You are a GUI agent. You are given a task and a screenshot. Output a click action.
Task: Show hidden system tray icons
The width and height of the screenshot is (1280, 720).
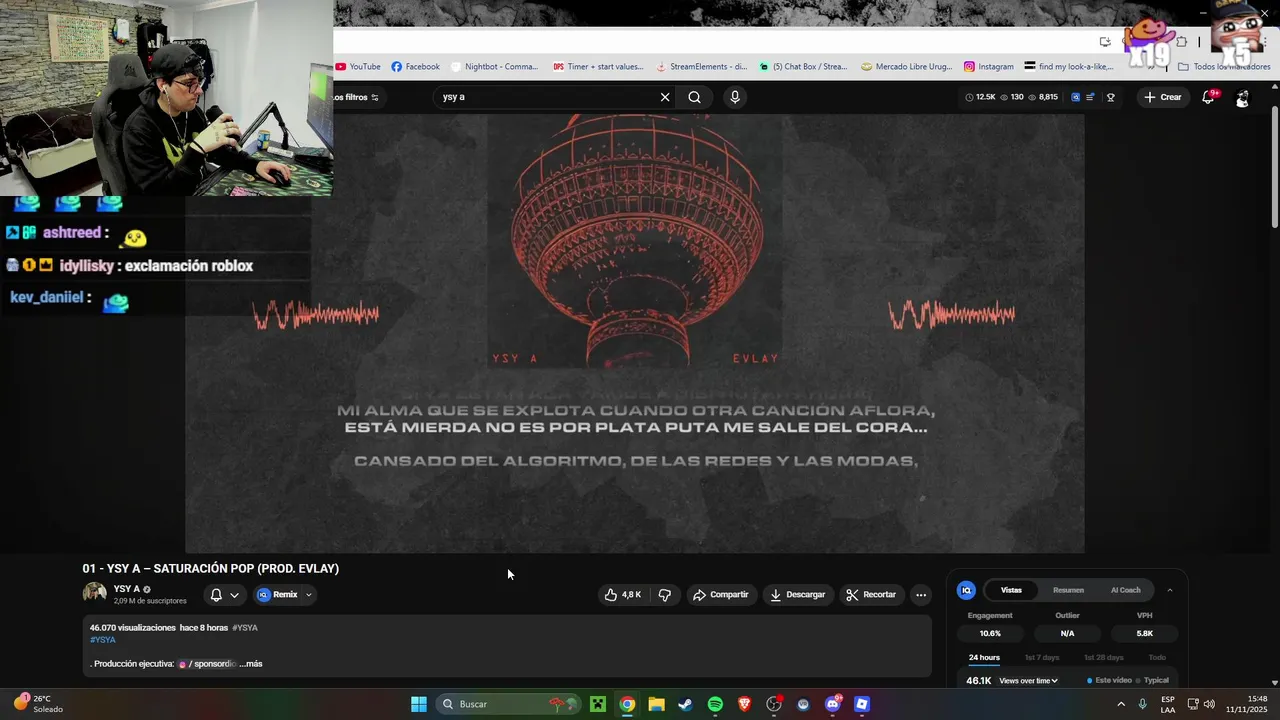pyautogui.click(x=1120, y=704)
